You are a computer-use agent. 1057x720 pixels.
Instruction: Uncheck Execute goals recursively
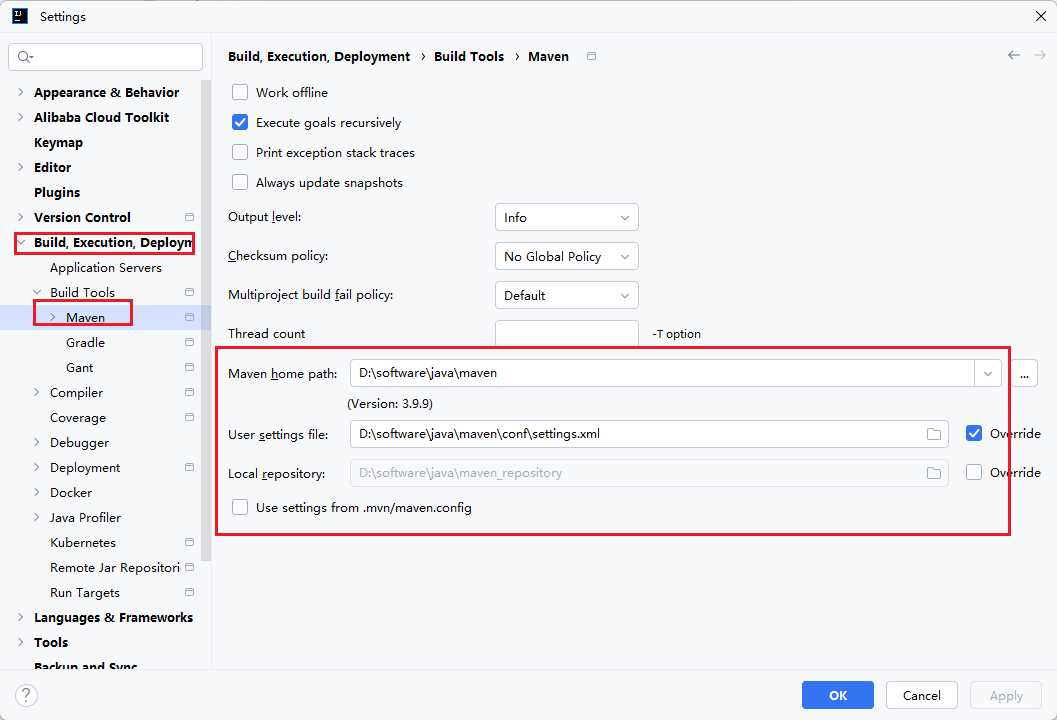click(240, 123)
